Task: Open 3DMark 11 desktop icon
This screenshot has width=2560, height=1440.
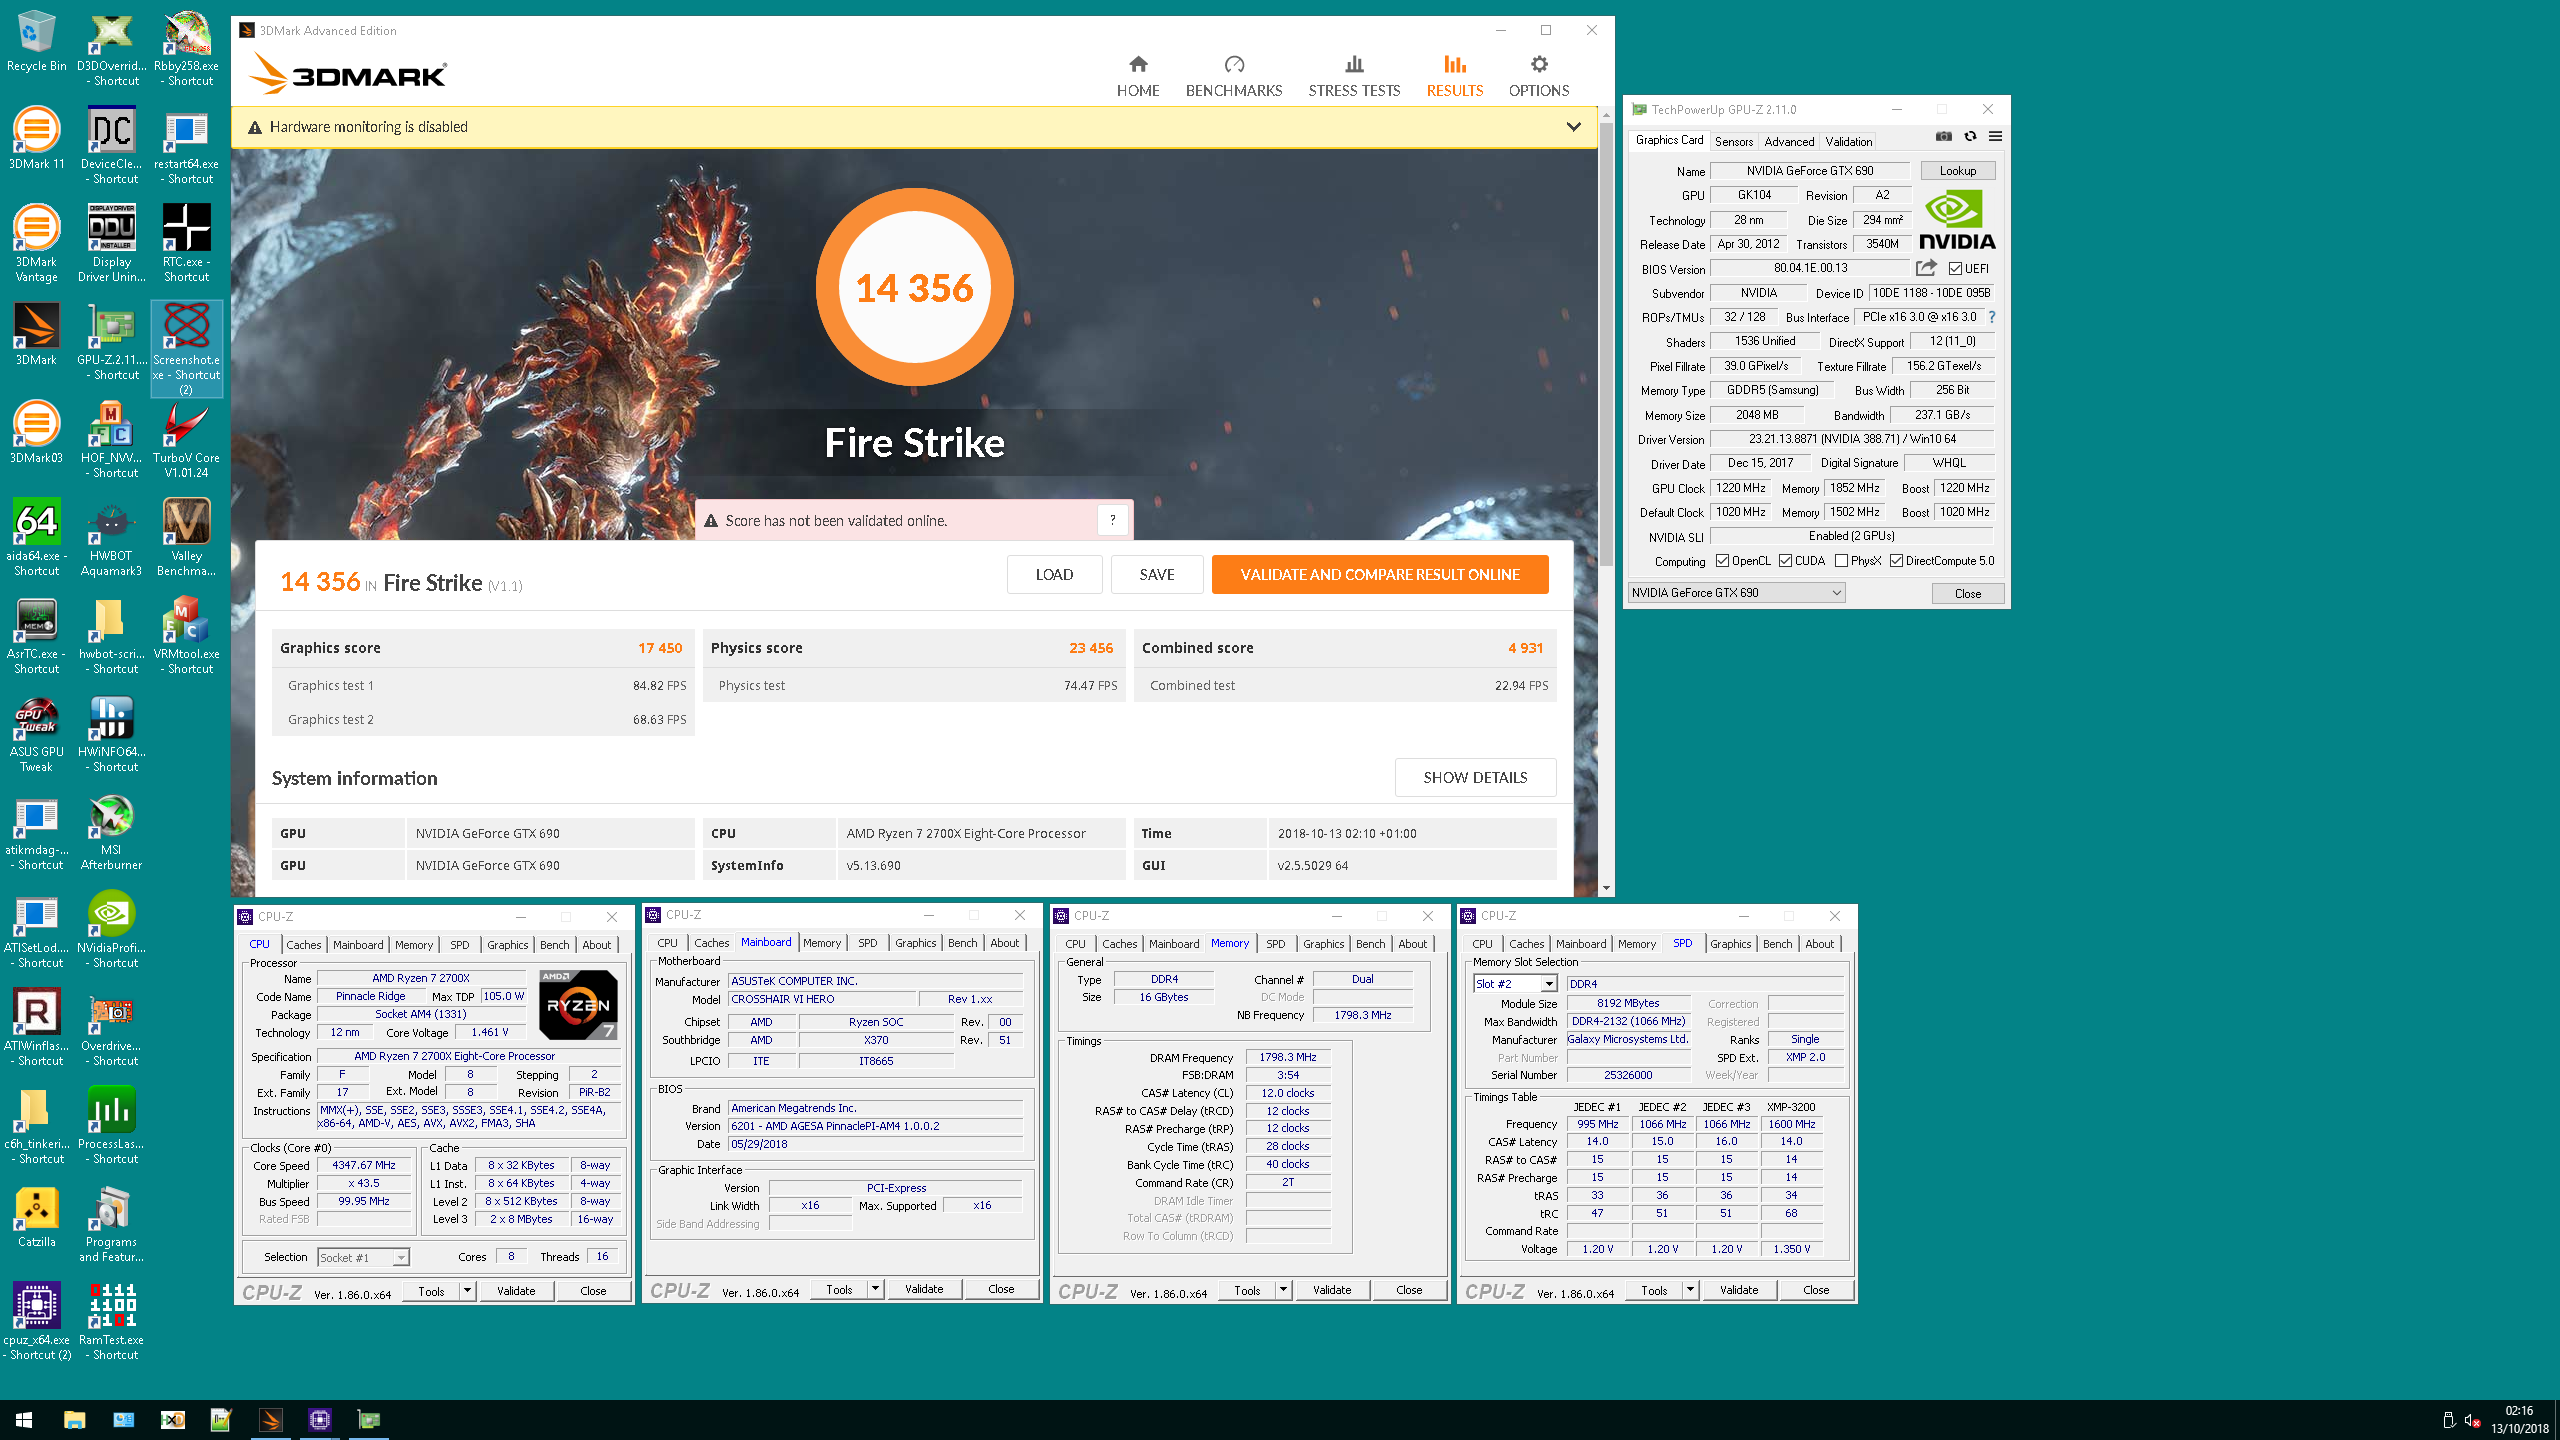Action: click(36, 140)
